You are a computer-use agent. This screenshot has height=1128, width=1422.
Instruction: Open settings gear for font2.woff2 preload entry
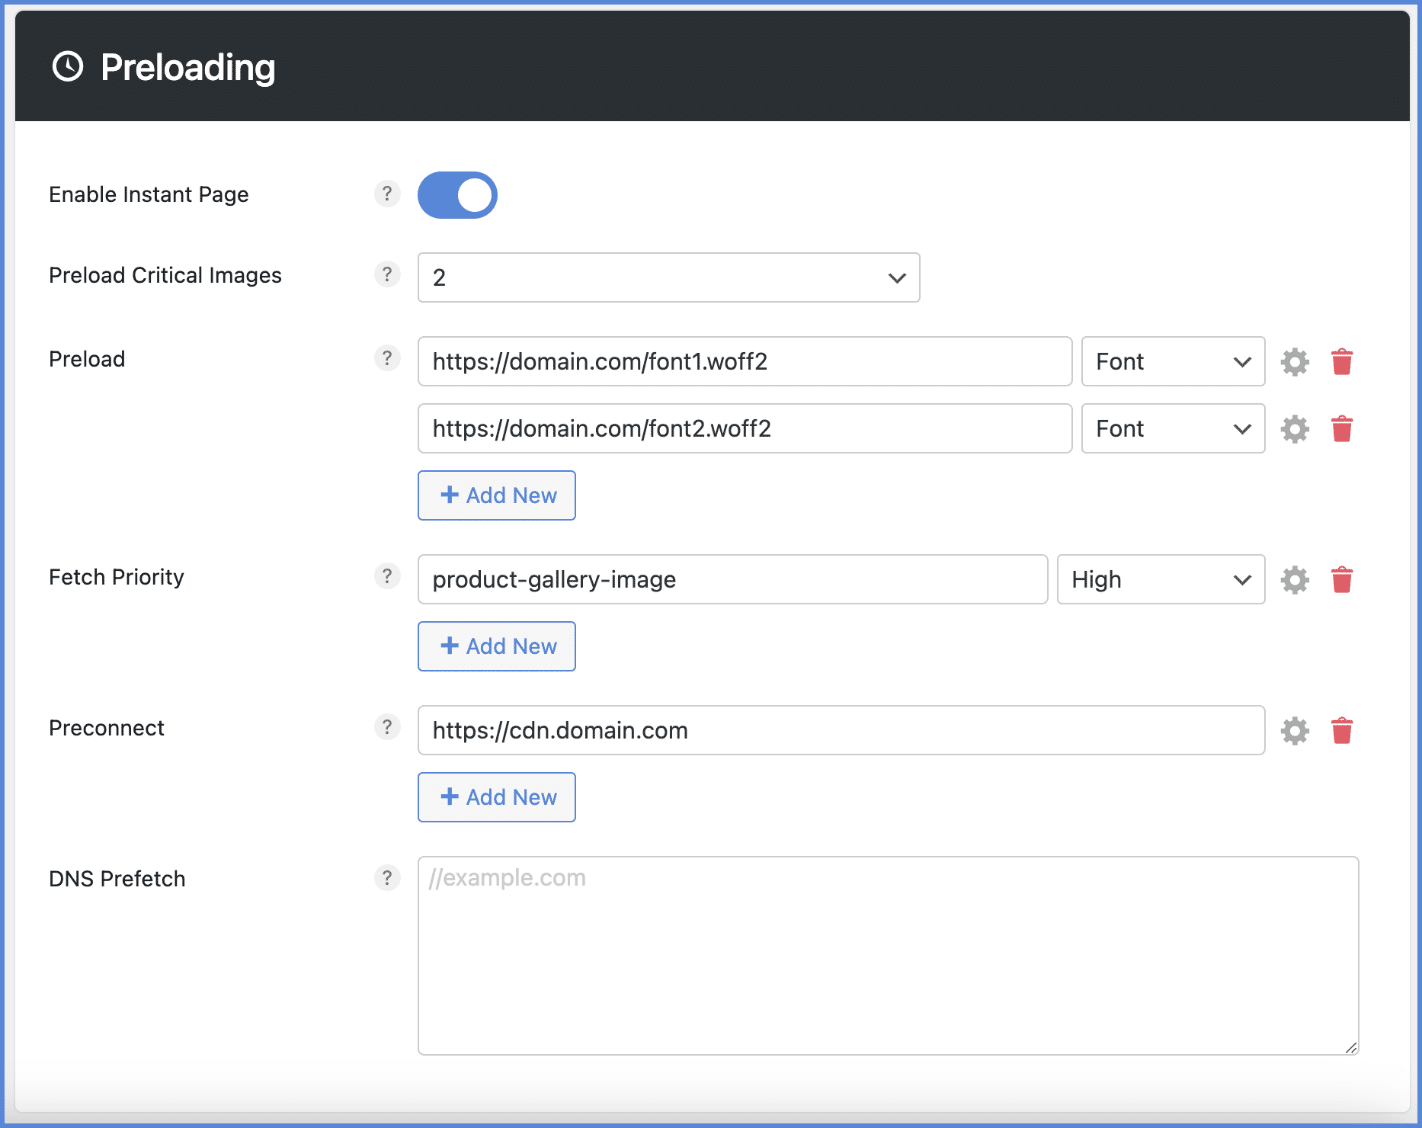1294,428
